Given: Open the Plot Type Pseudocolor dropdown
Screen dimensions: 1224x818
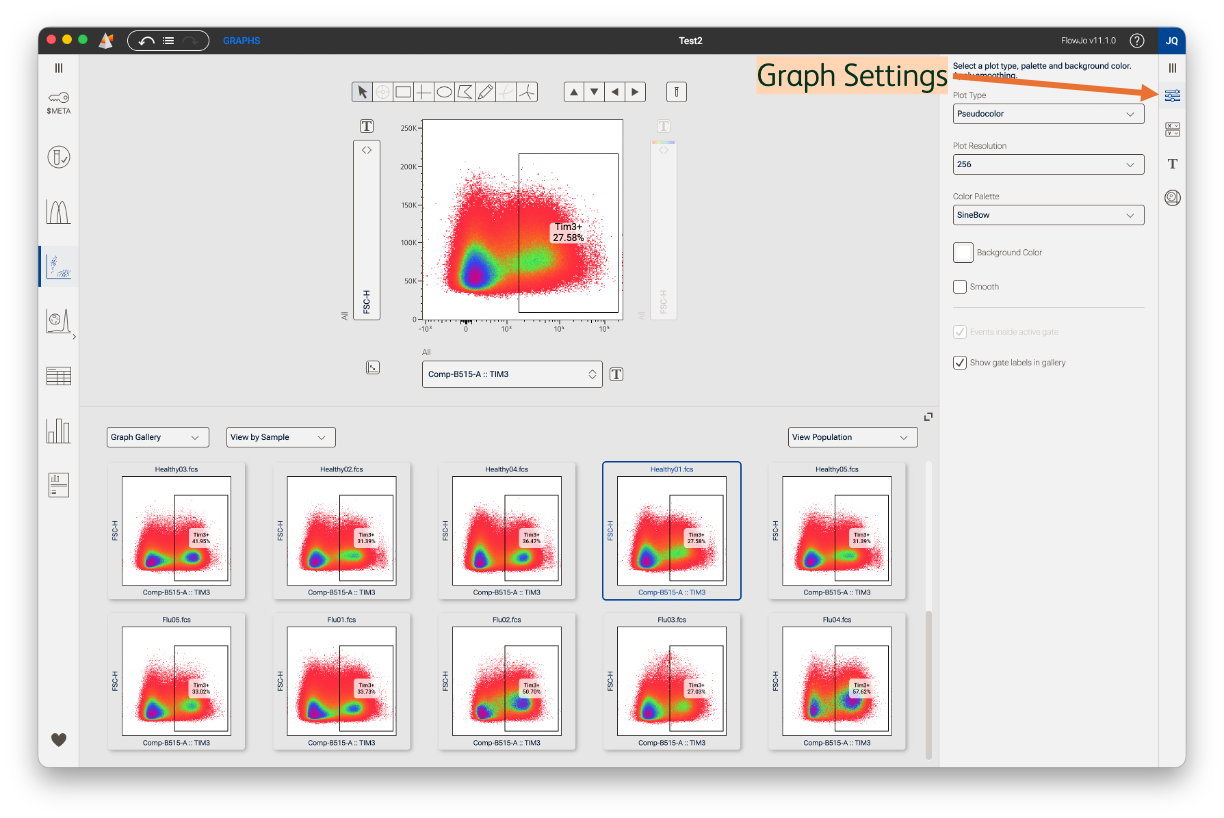Looking at the screenshot, I should tap(1048, 114).
